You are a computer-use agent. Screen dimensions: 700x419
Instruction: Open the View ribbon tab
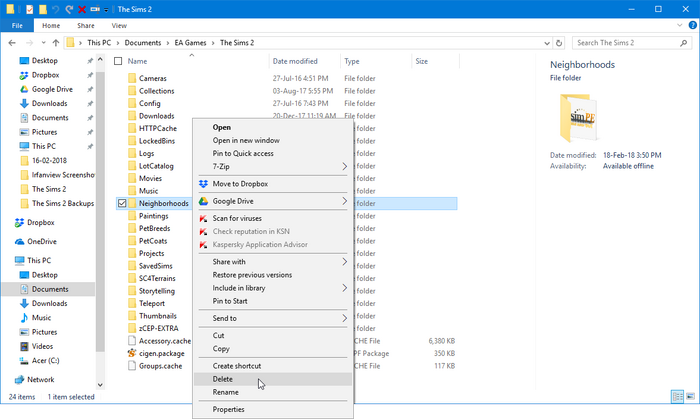119,25
